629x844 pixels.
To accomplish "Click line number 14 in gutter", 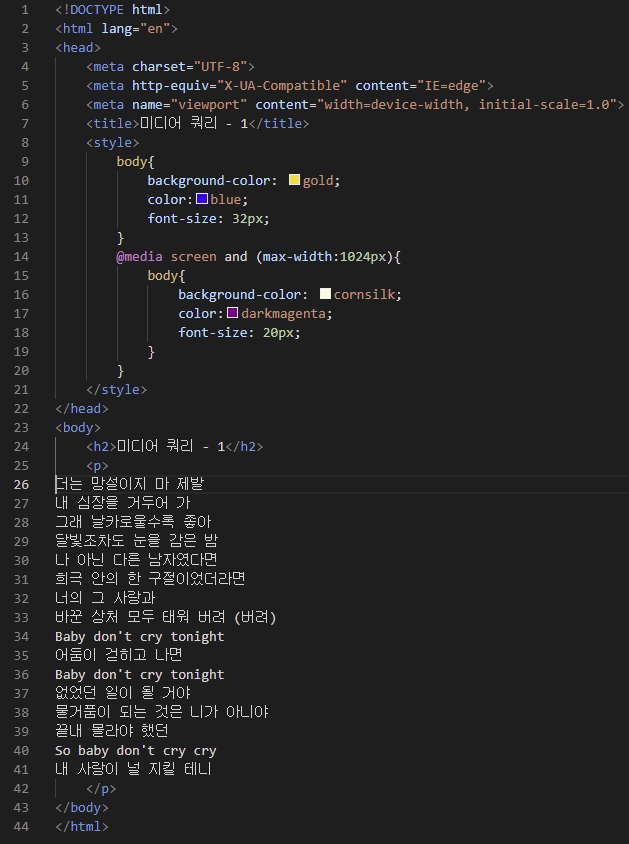I will point(21,257).
